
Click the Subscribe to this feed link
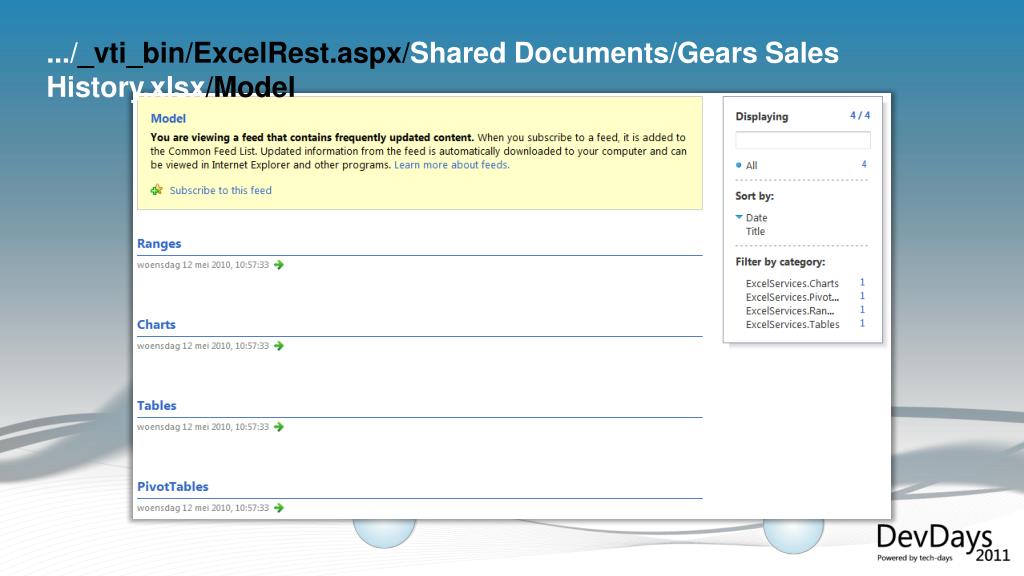(222, 190)
